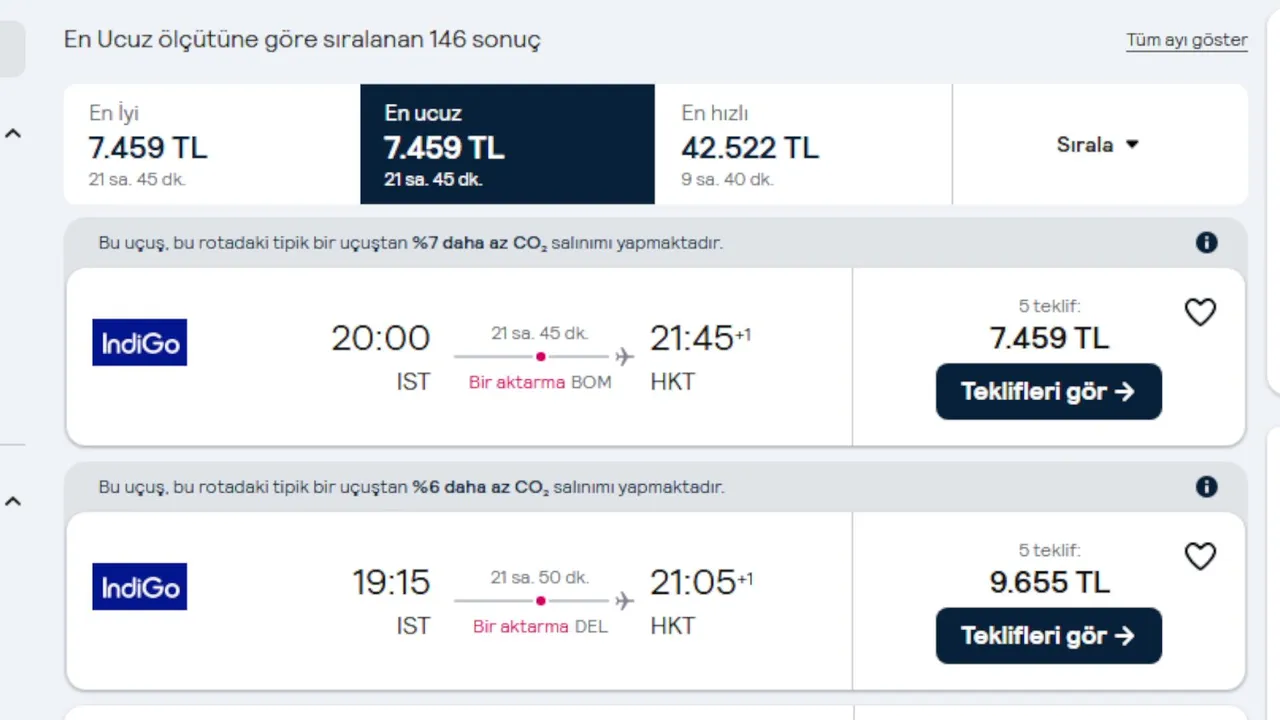Open CO2 info icon on second flight
The height and width of the screenshot is (720, 1280).
1207,487
